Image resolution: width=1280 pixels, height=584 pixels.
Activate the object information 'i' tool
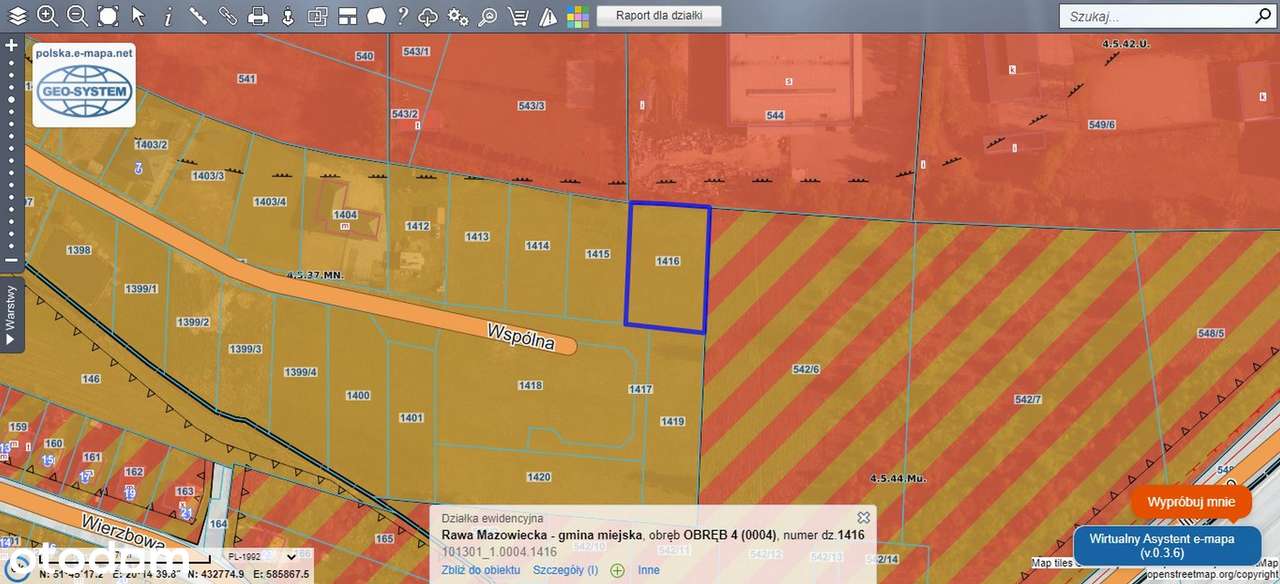pos(167,16)
